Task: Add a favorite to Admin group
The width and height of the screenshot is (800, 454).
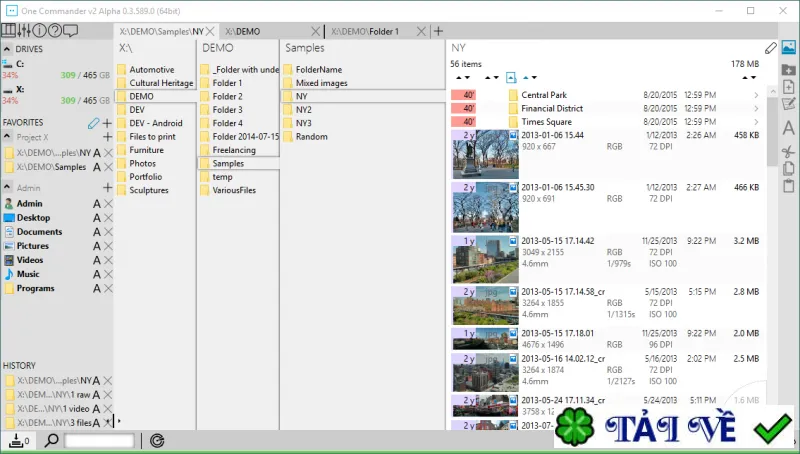Action: tap(107, 188)
